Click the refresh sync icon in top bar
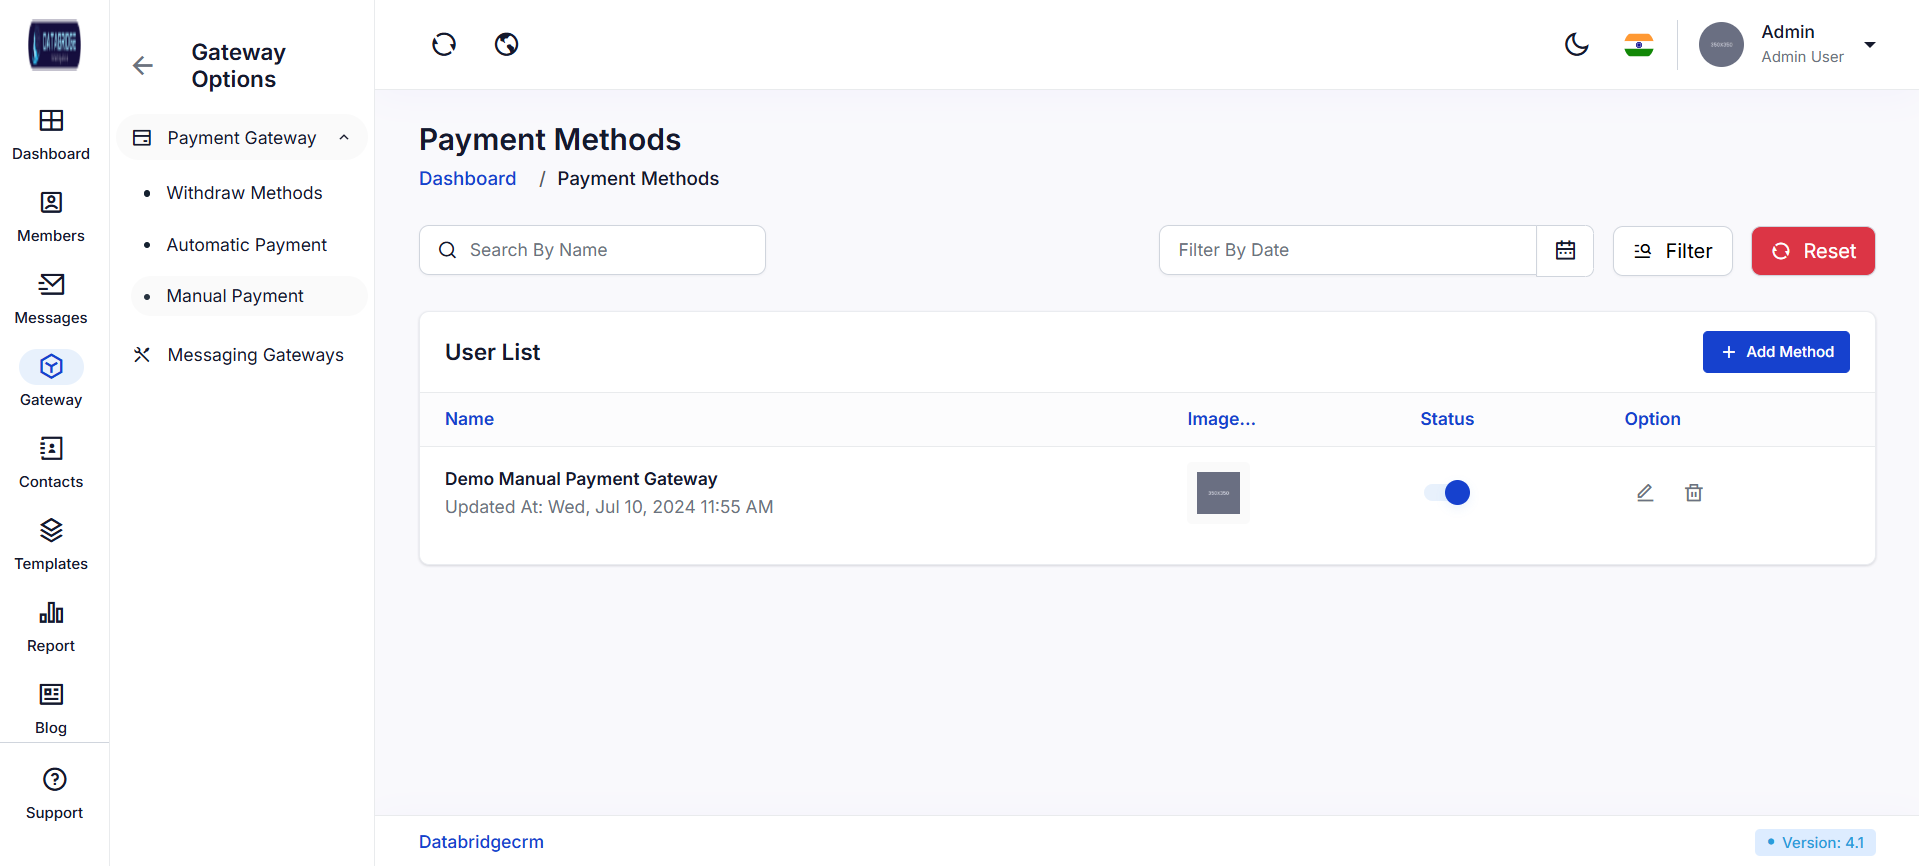 [x=444, y=44]
